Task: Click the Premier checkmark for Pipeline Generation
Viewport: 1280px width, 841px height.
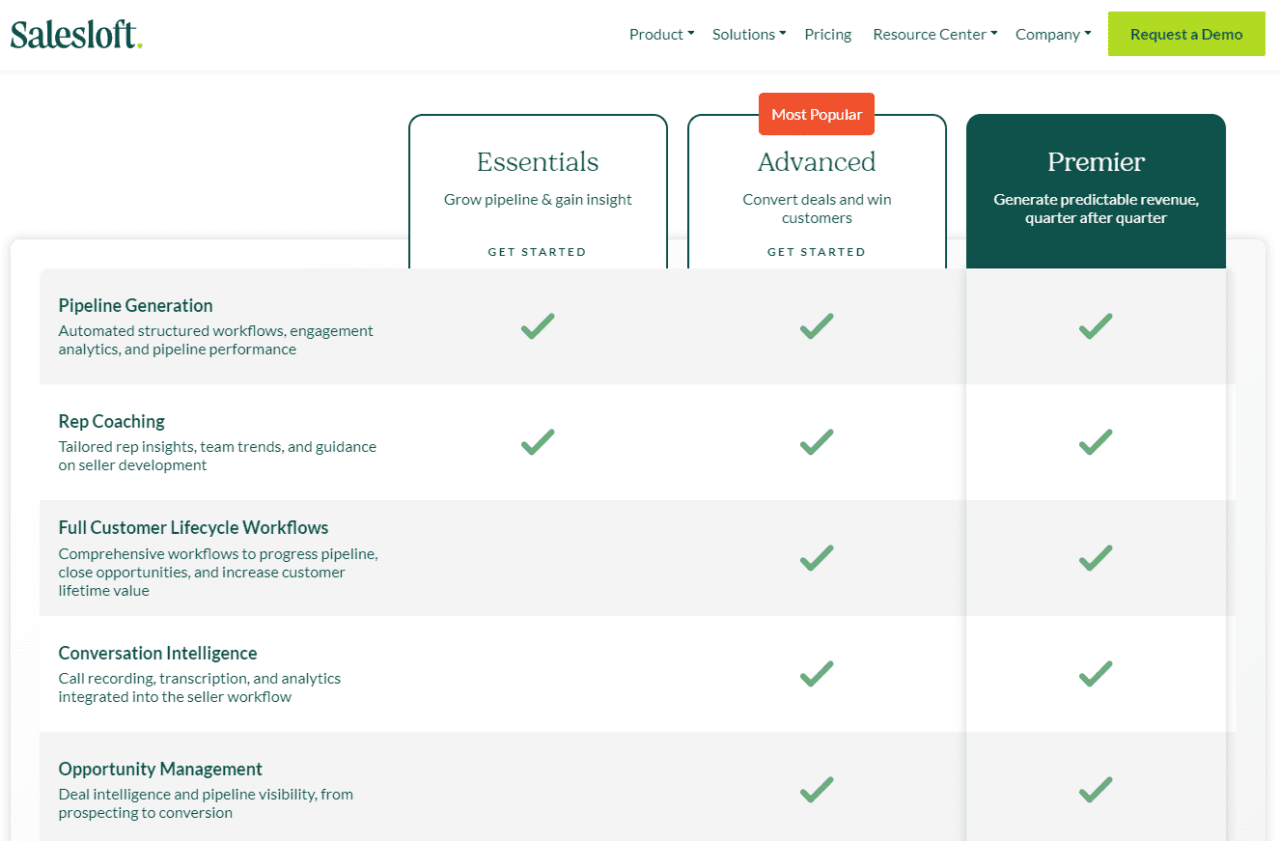Action: pyautogui.click(x=1095, y=326)
